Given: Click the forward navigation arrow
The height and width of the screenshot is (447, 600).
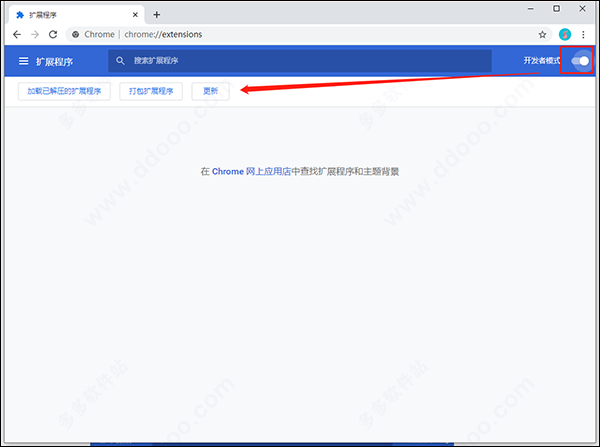Looking at the screenshot, I should tap(35, 34).
